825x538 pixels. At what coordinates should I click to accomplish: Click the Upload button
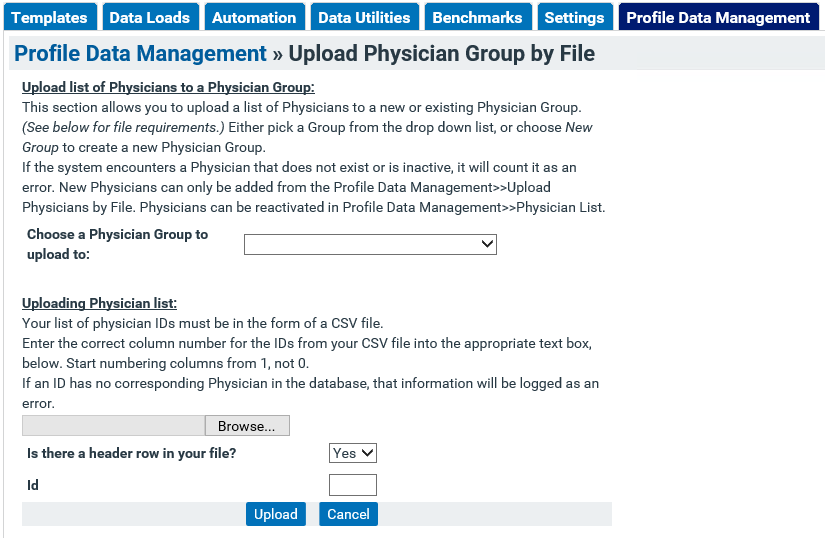[276, 514]
